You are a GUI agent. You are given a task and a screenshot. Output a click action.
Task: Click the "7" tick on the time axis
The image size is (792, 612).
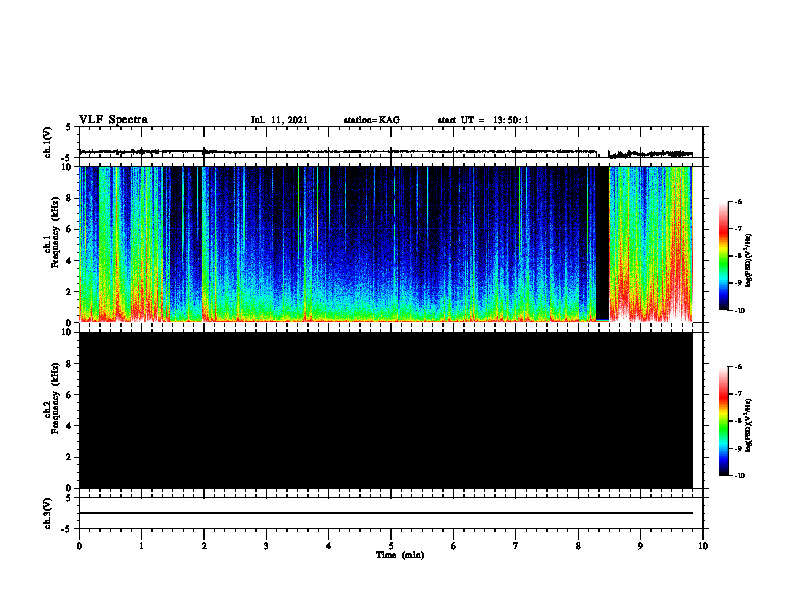pyautogui.click(x=516, y=546)
